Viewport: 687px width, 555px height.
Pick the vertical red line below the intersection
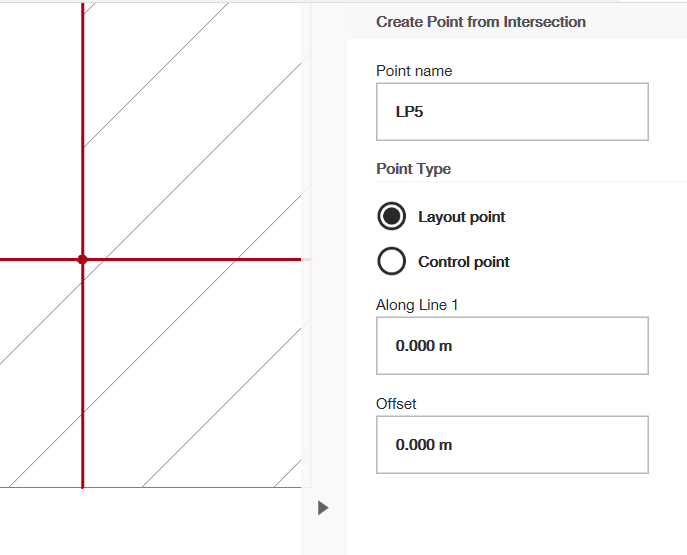(x=82, y=380)
